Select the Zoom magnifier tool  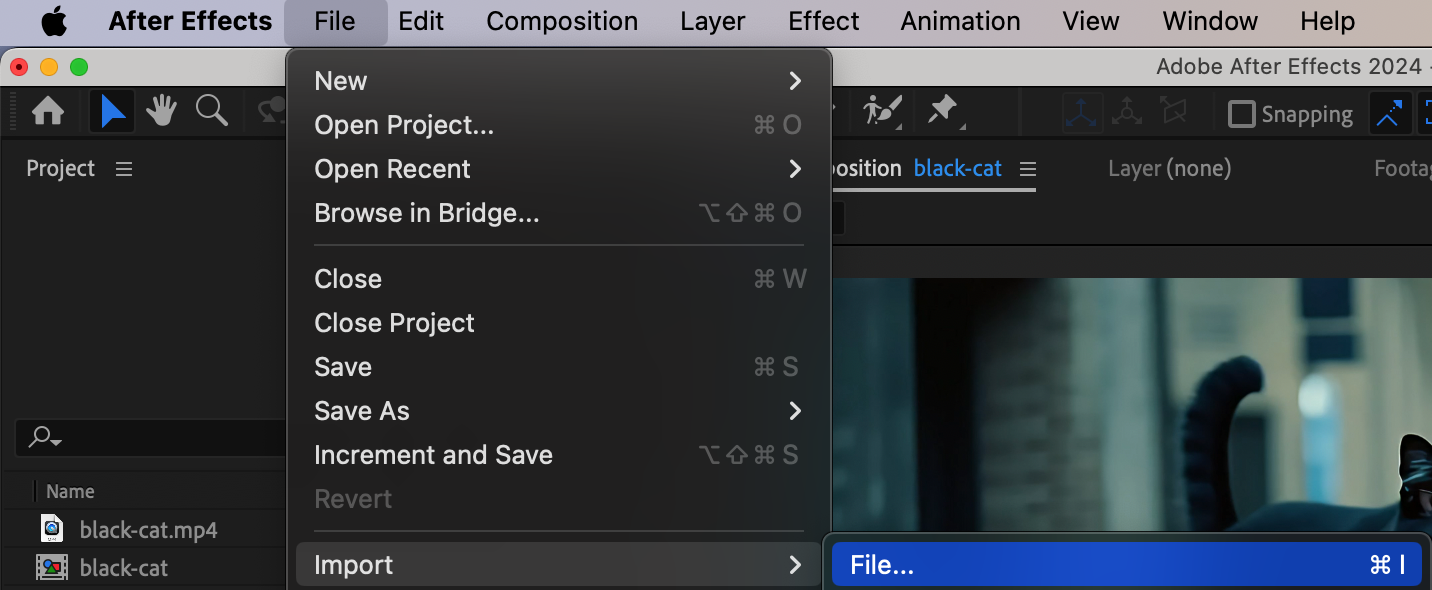coord(211,112)
